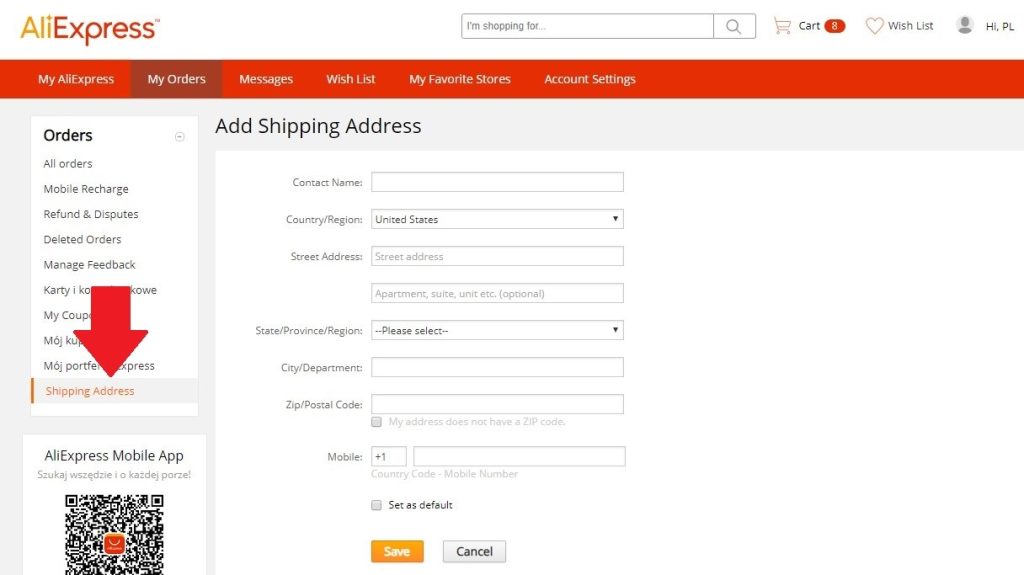The height and width of the screenshot is (575, 1024).
Task: Click the orange Save button
Action: 397,551
